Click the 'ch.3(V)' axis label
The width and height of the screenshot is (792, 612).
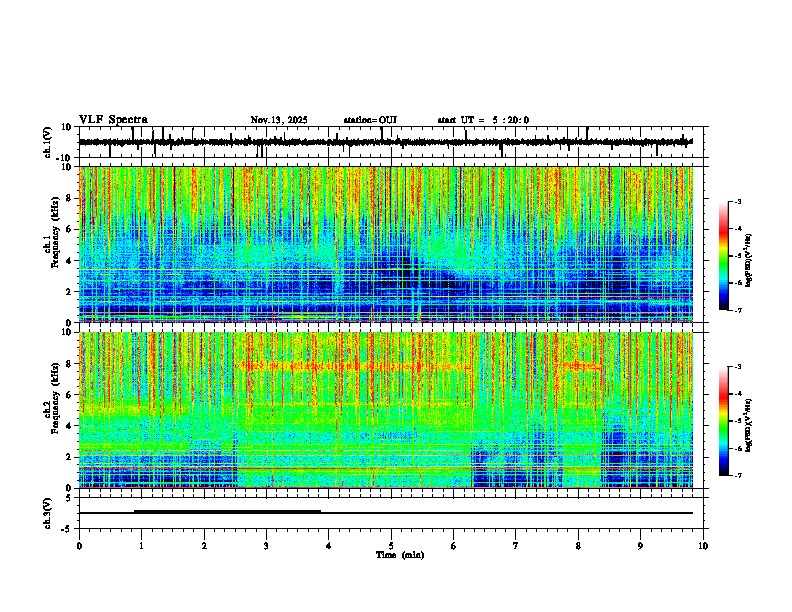48,514
